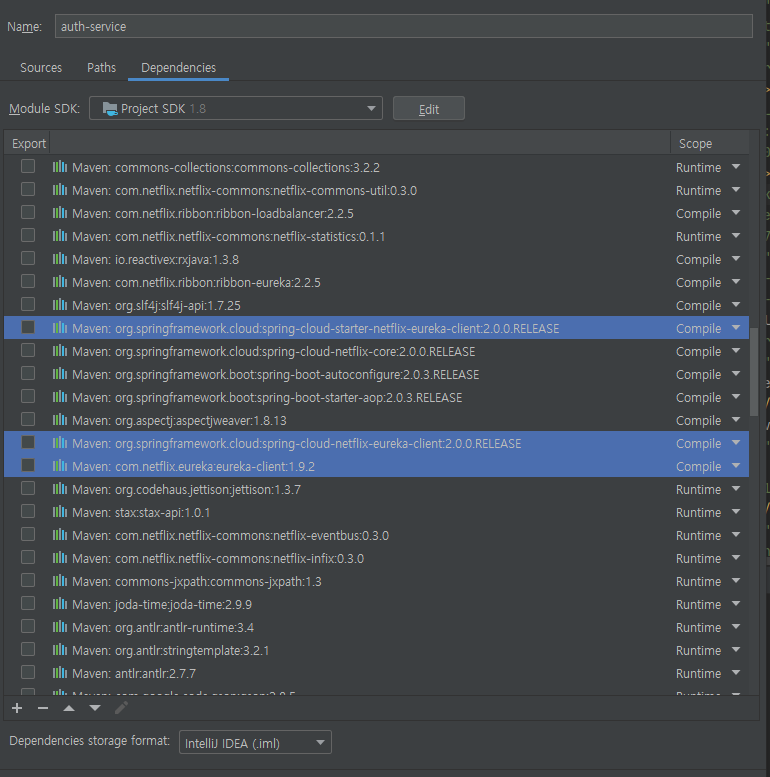Image resolution: width=770 pixels, height=777 pixels.
Task: Select the Dependencies tab
Action: [178, 67]
